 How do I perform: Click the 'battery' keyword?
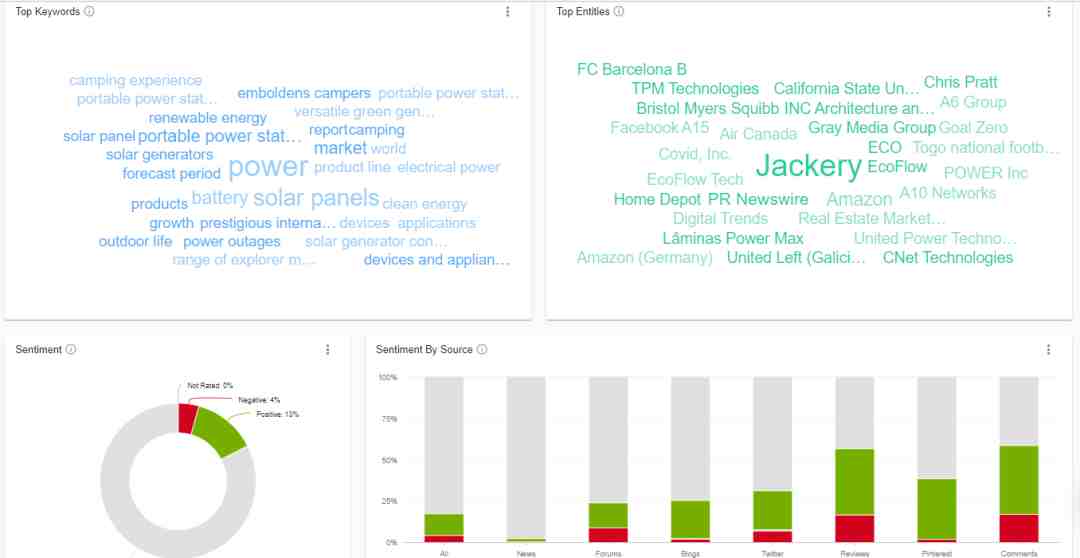pos(220,198)
